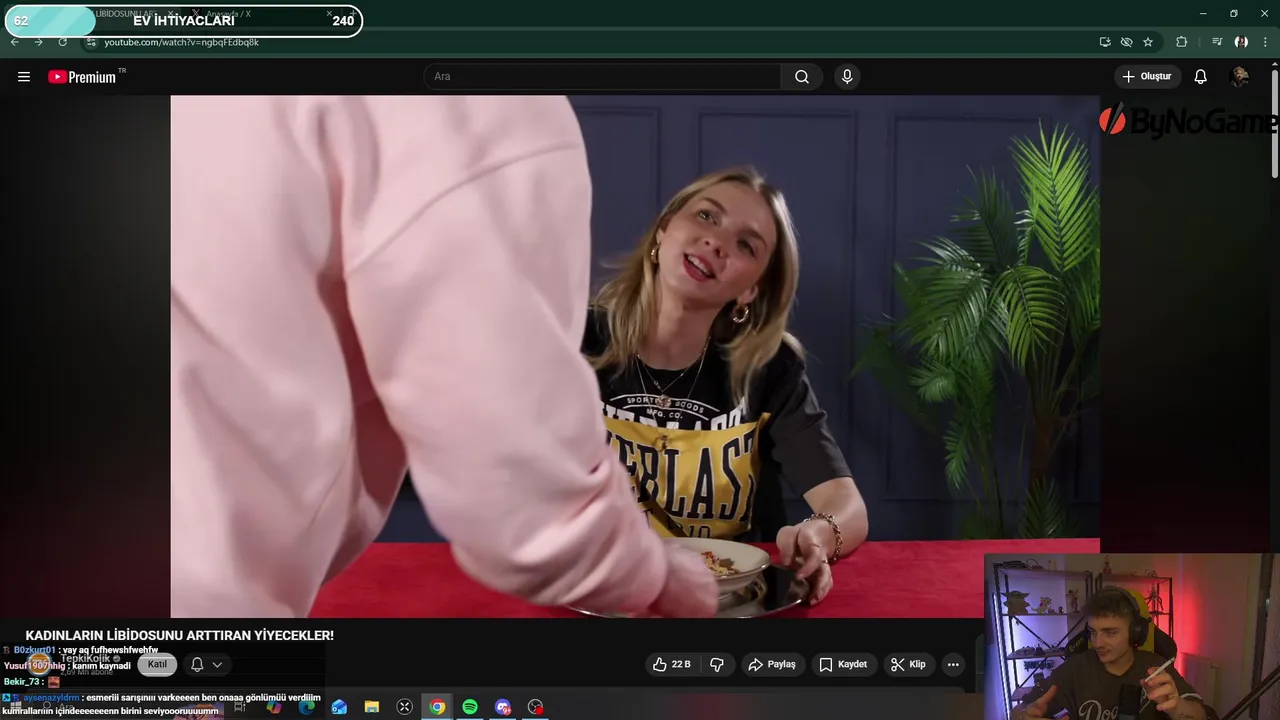Click the browser forward arrow
Screen dimensions: 1280x720
tap(38, 42)
